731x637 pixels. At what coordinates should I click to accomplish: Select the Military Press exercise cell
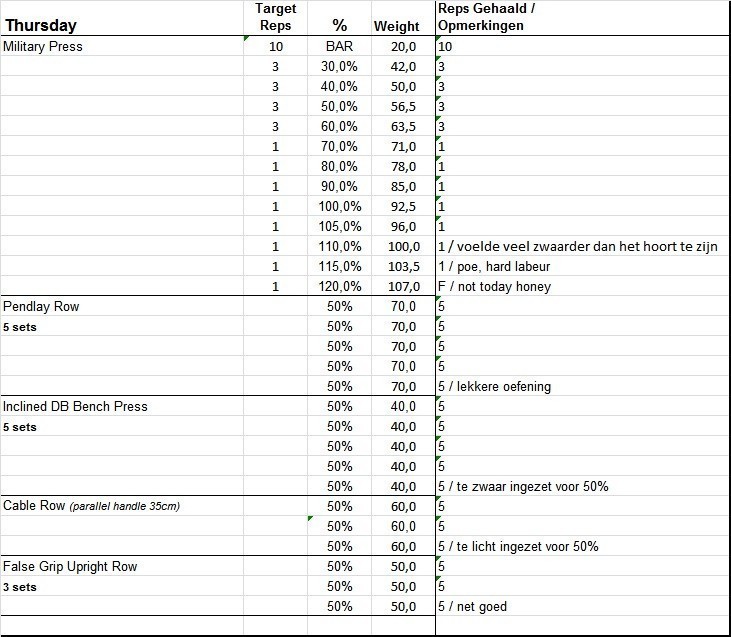(43, 46)
